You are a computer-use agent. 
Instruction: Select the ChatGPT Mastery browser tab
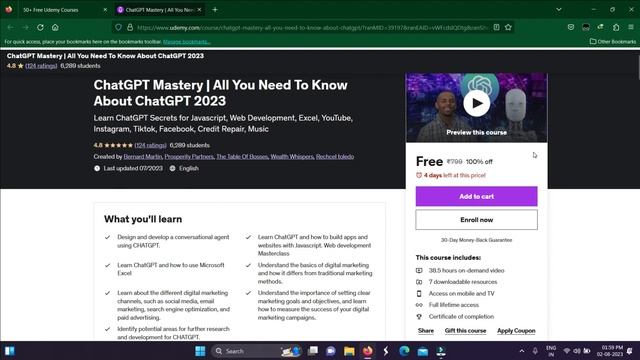[x=160, y=9]
